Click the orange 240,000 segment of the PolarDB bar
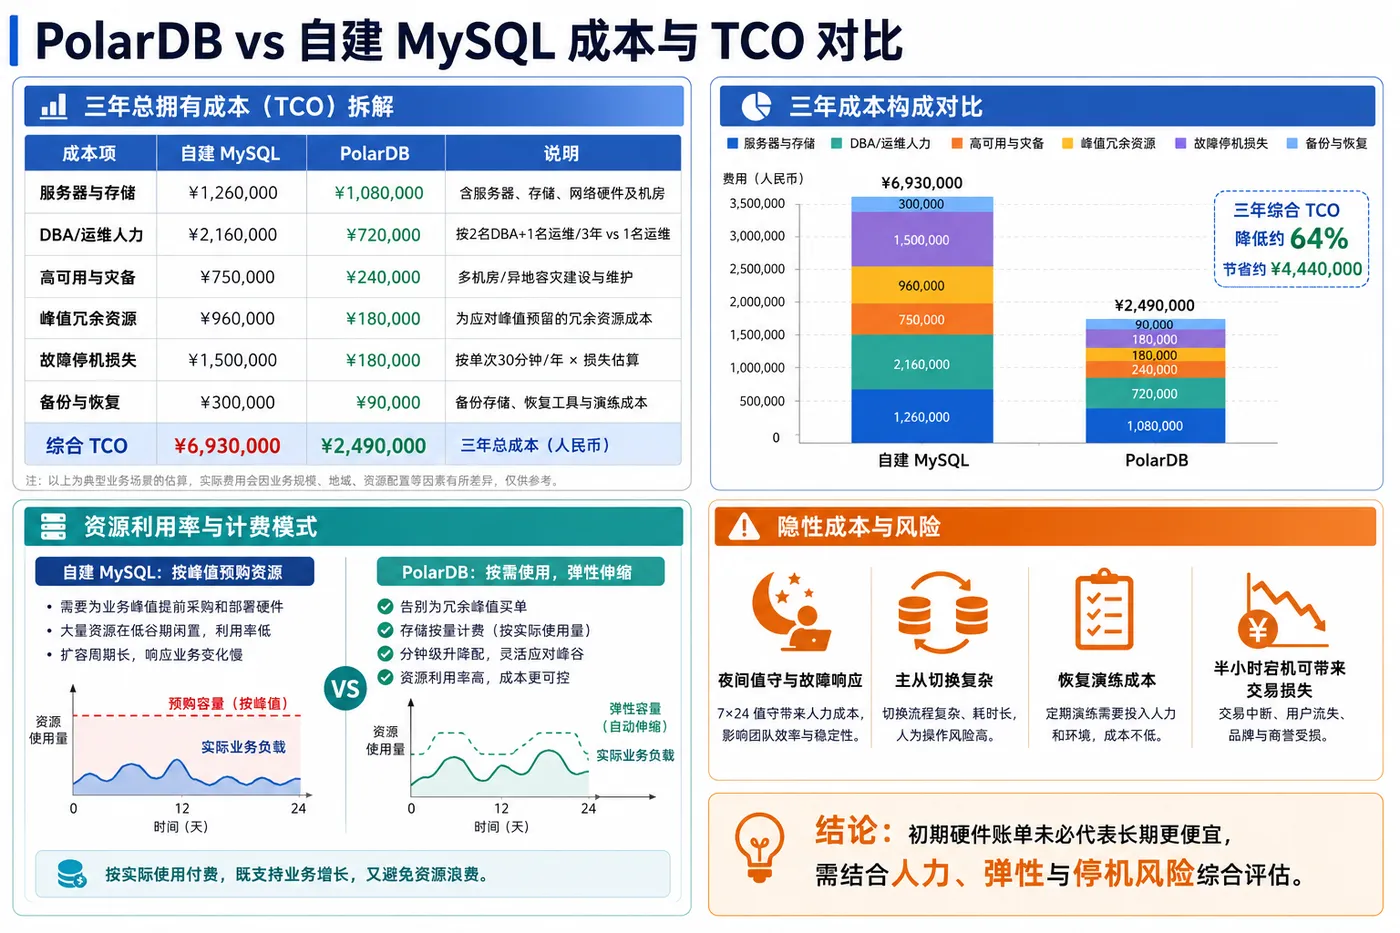Viewport: 1400px width, 933px height. [x=1155, y=370]
